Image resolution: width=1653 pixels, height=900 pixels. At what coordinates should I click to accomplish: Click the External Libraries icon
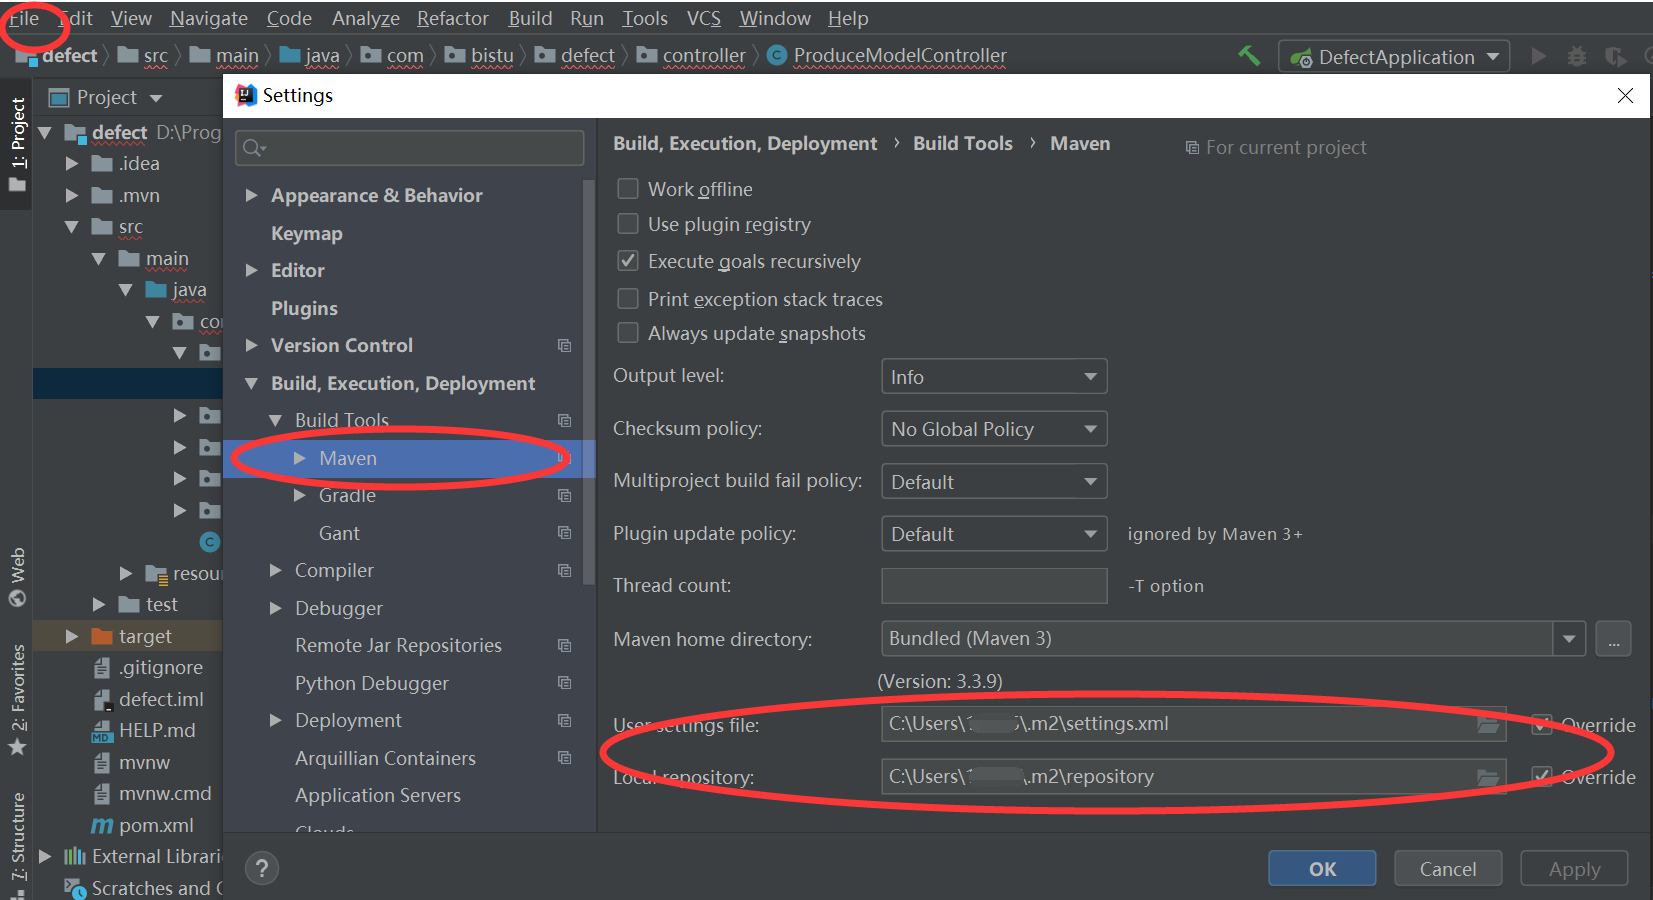click(75, 856)
